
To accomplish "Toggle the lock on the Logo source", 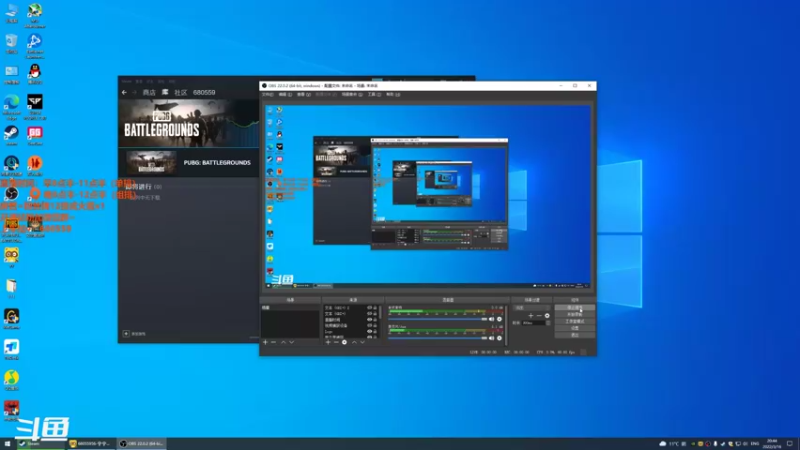I will click(375, 332).
